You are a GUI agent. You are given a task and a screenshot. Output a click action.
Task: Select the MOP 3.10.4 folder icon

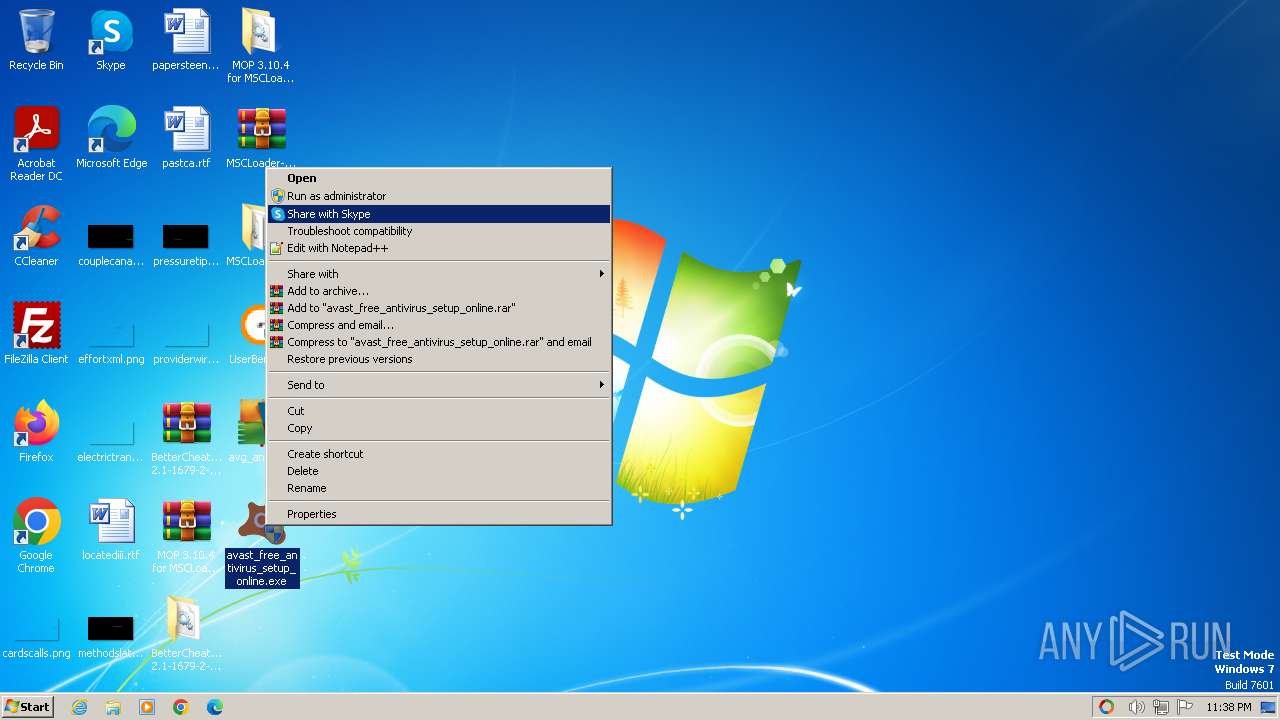[x=261, y=46]
